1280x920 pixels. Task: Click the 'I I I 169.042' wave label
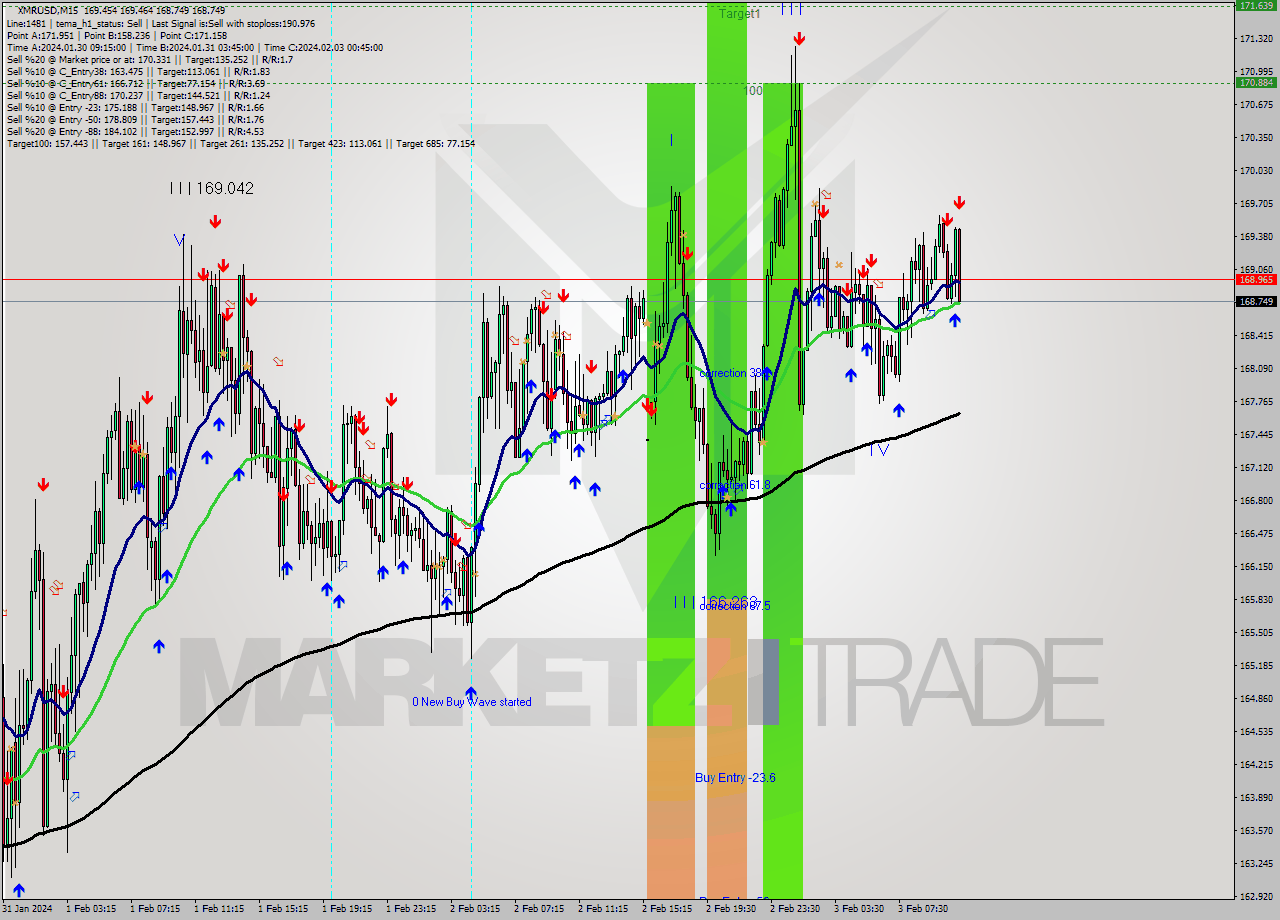click(x=211, y=188)
